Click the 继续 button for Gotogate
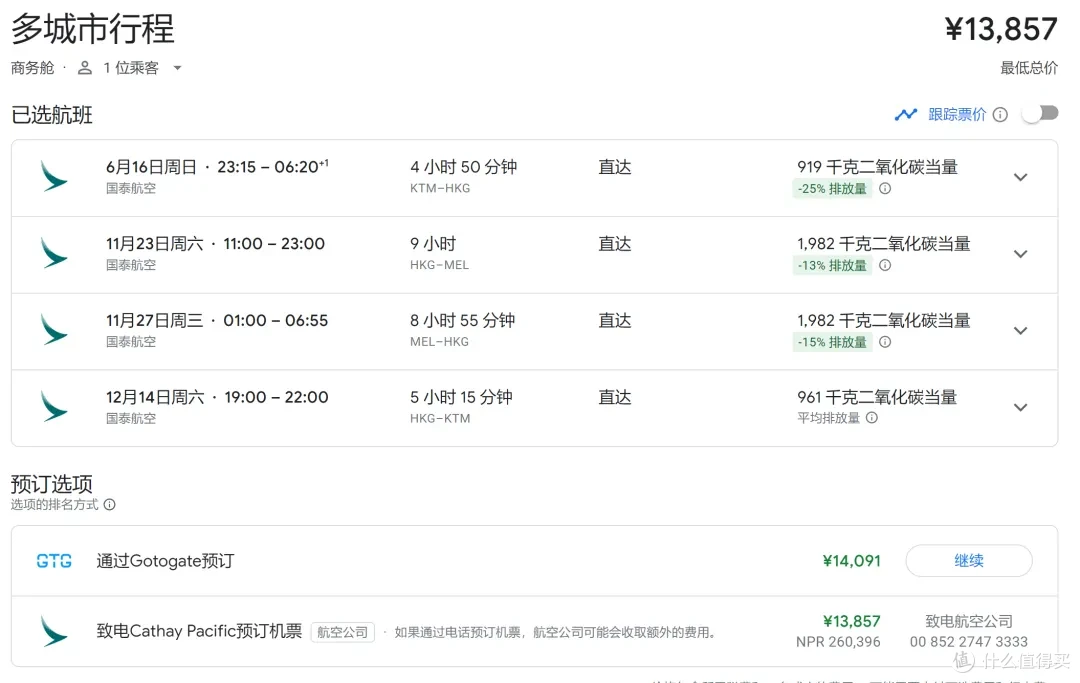 [x=968, y=561]
